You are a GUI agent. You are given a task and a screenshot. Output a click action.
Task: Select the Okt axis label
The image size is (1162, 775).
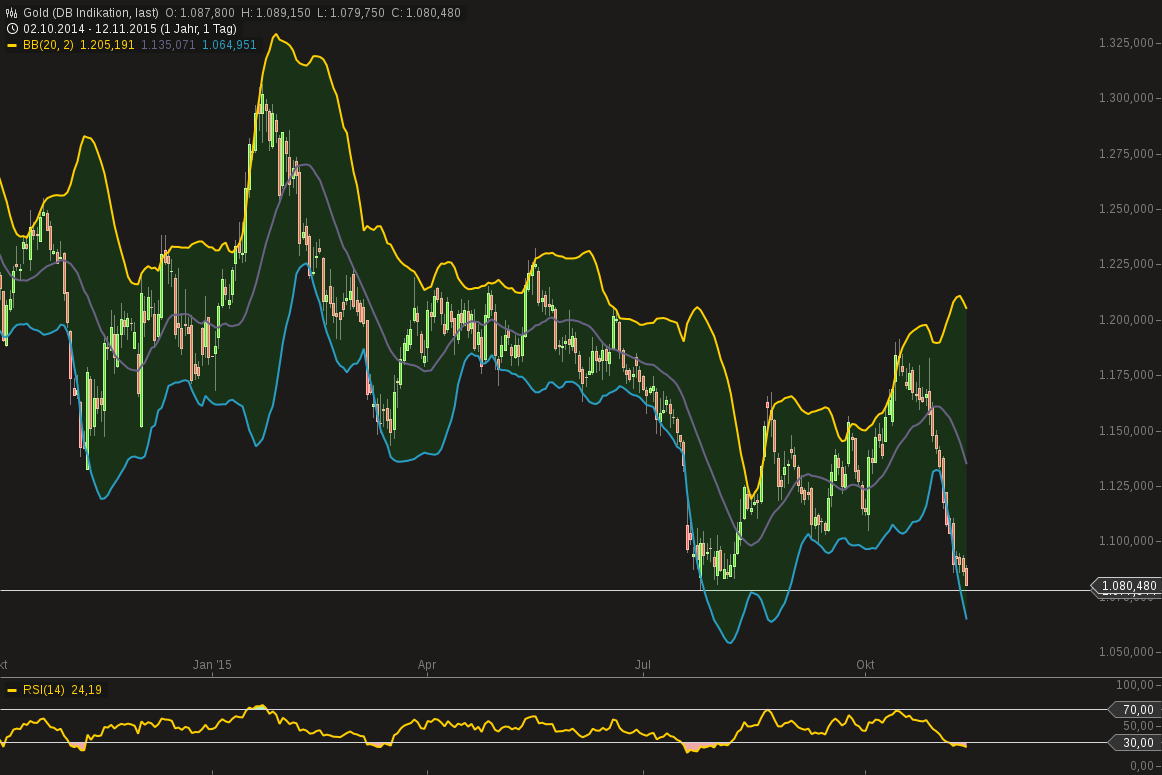tap(864, 664)
